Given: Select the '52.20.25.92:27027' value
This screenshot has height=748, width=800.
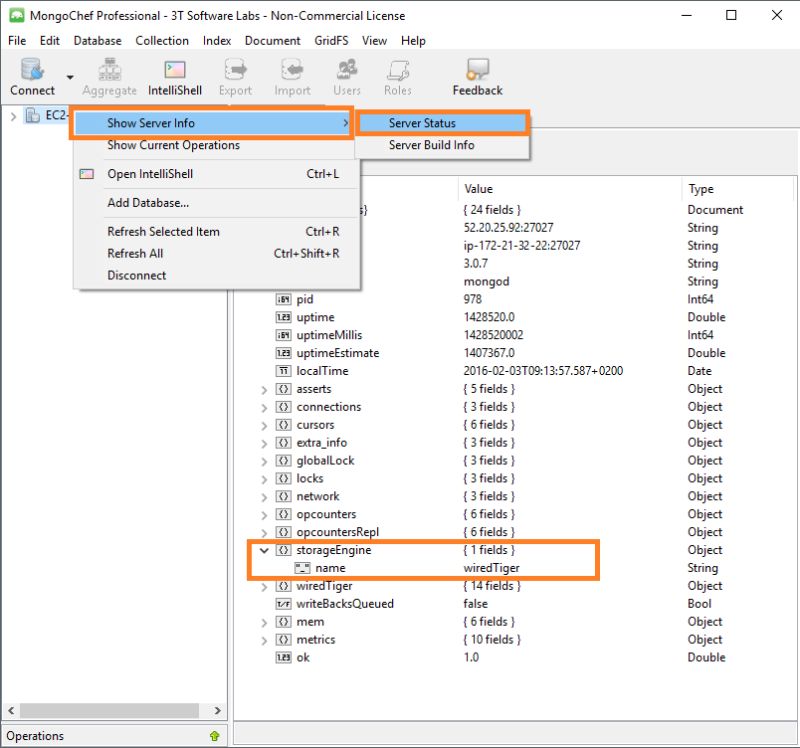Looking at the screenshot, I should coord(508,228).
